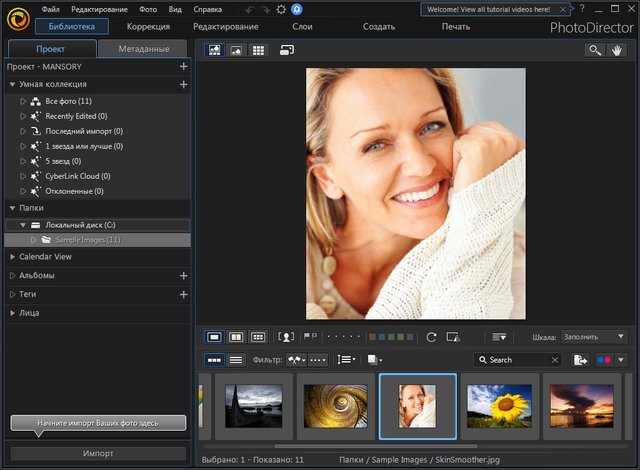Image resolution: width=640 pixels, height=470 pixels.
Task: Apply purple color label swatch
Action: 410,337
